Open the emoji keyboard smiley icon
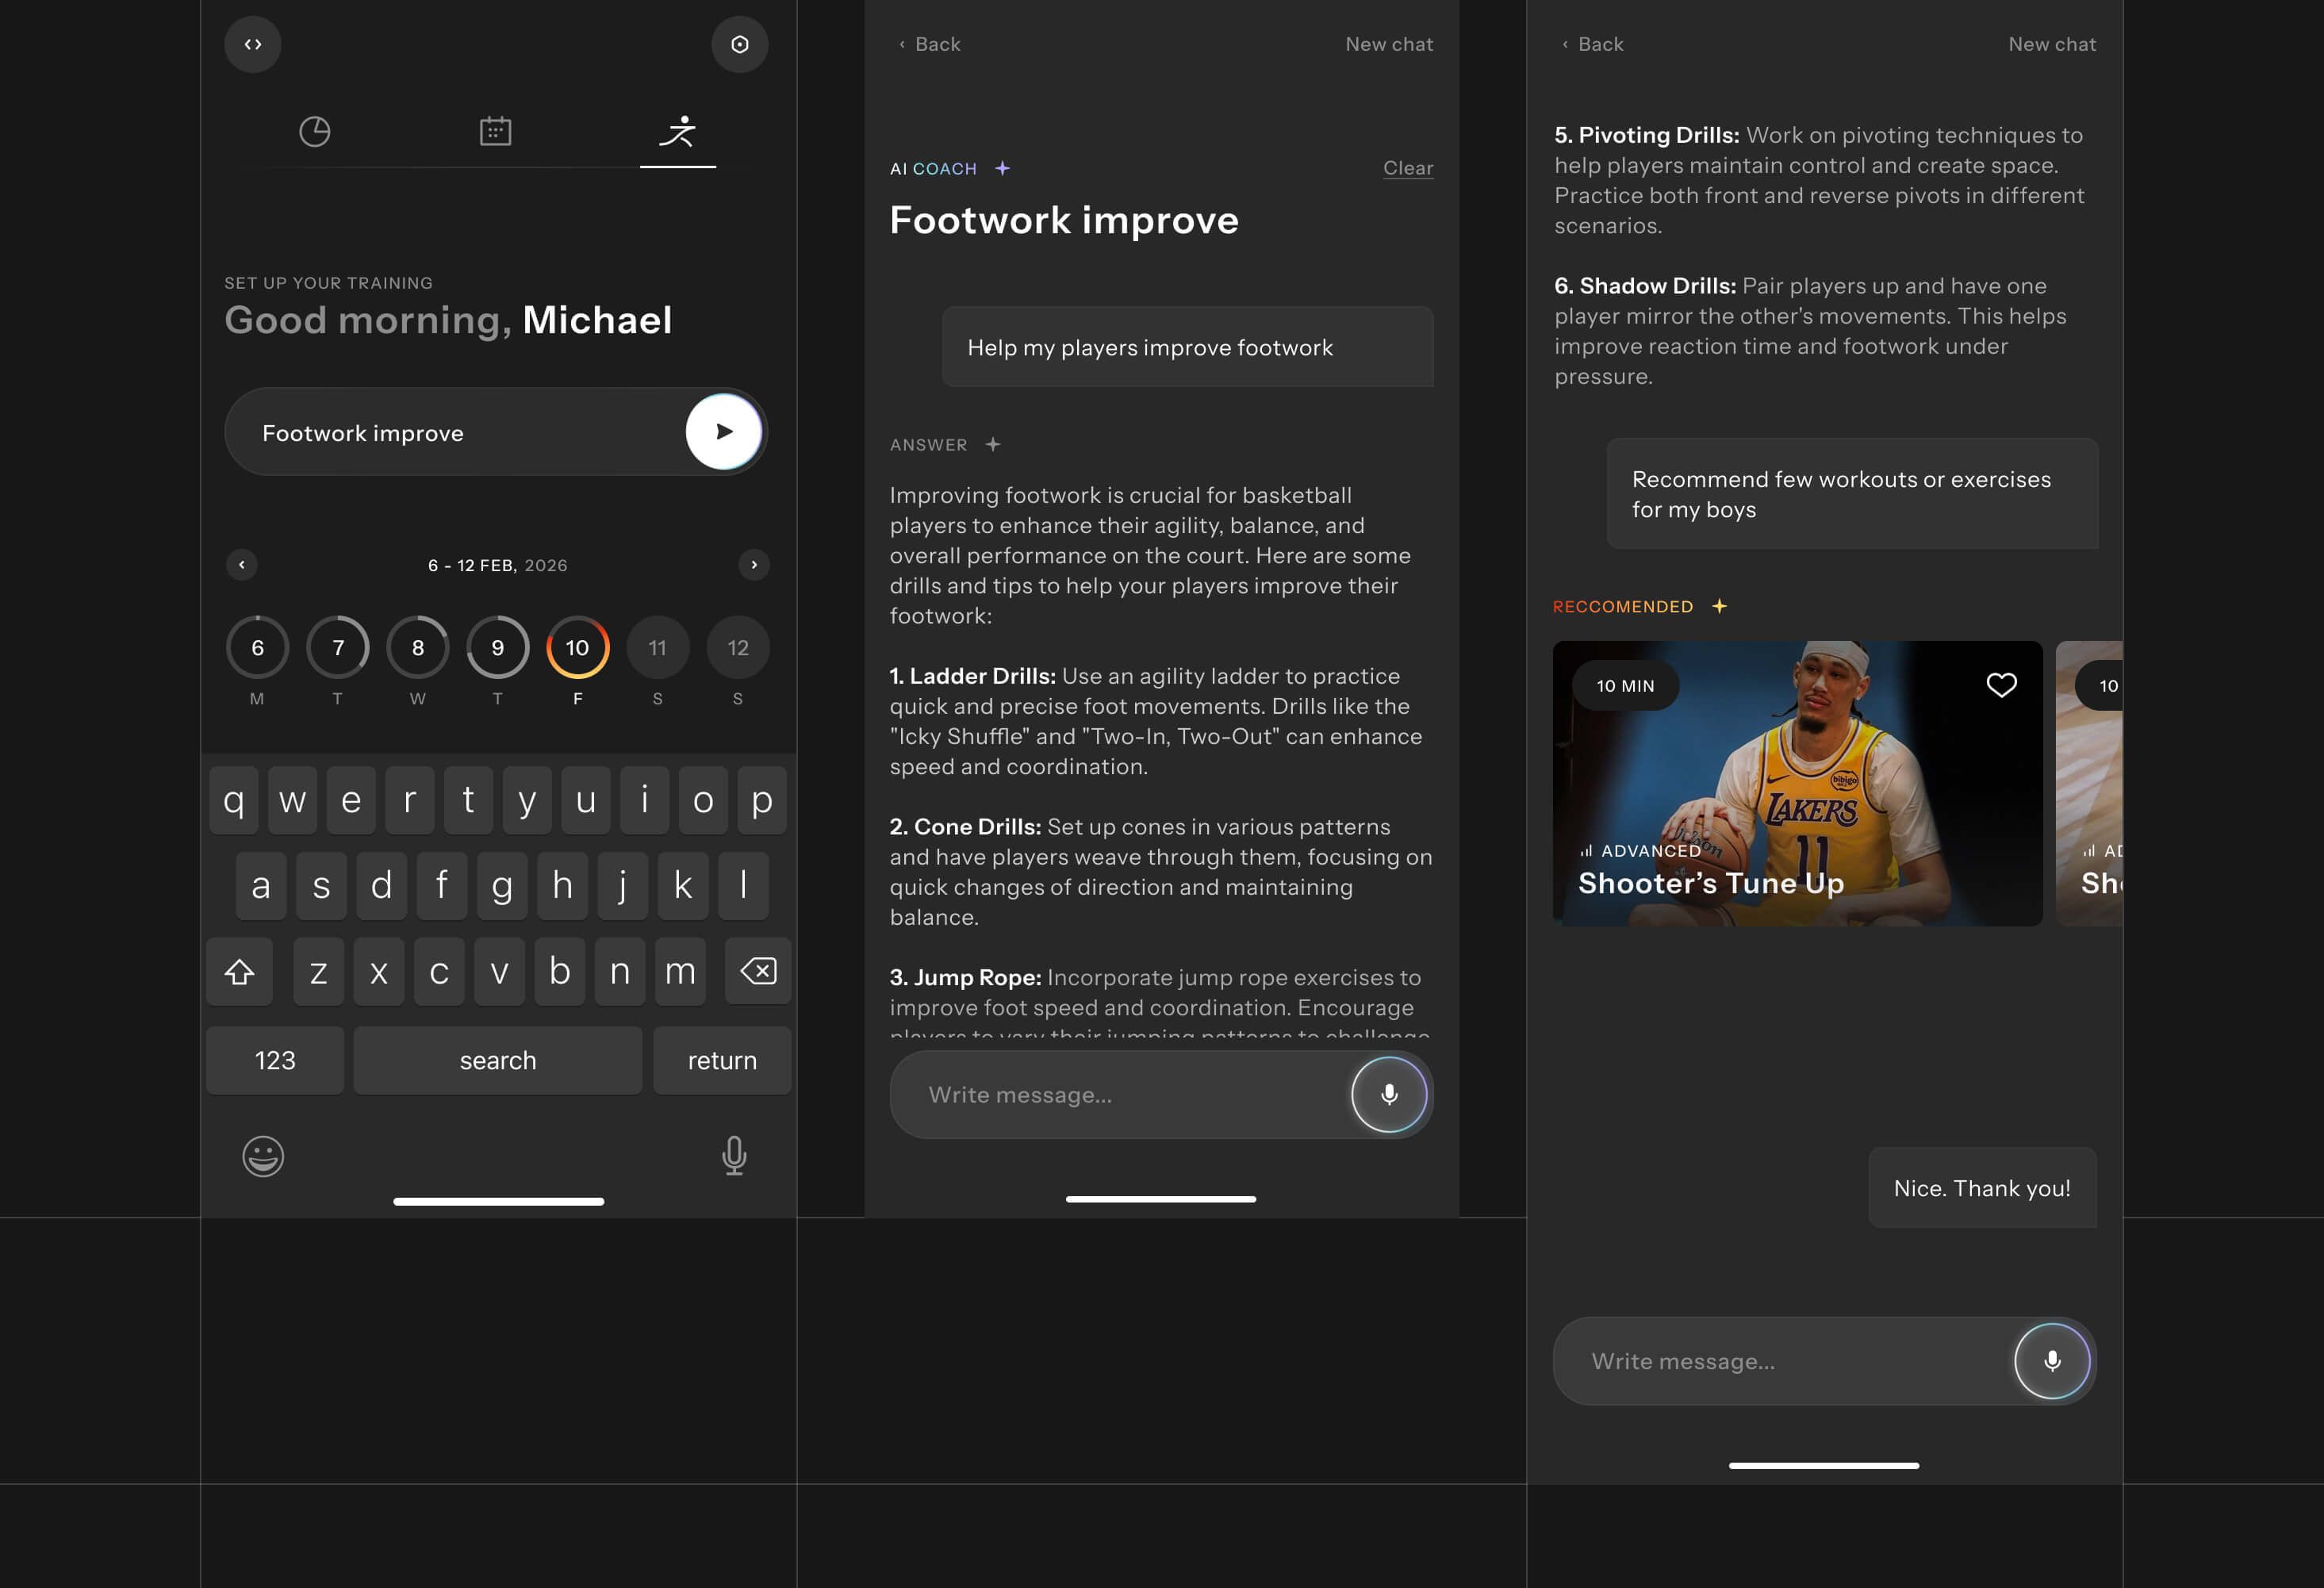Viewport: 2324px width, 1588px height. click(x=263, y=1156)
